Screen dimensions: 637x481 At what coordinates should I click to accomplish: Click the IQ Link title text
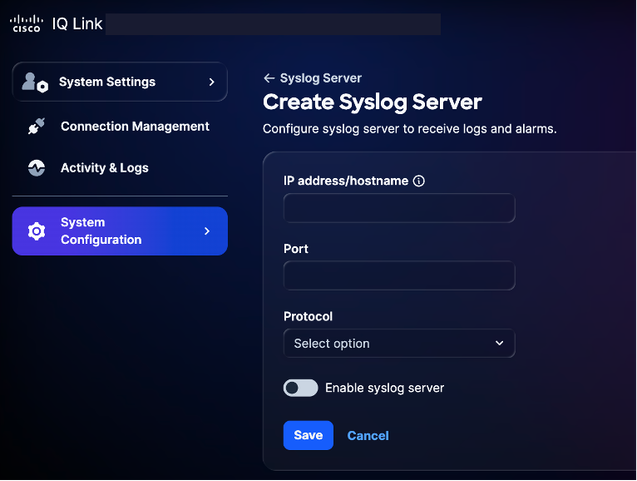click(x=77, y=24)
